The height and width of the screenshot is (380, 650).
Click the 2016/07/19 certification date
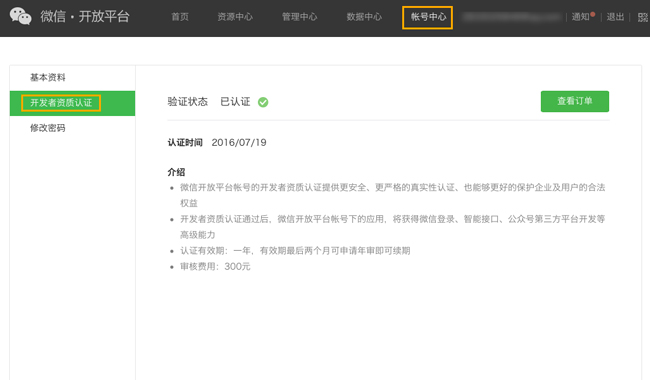[x=239, y=143]
